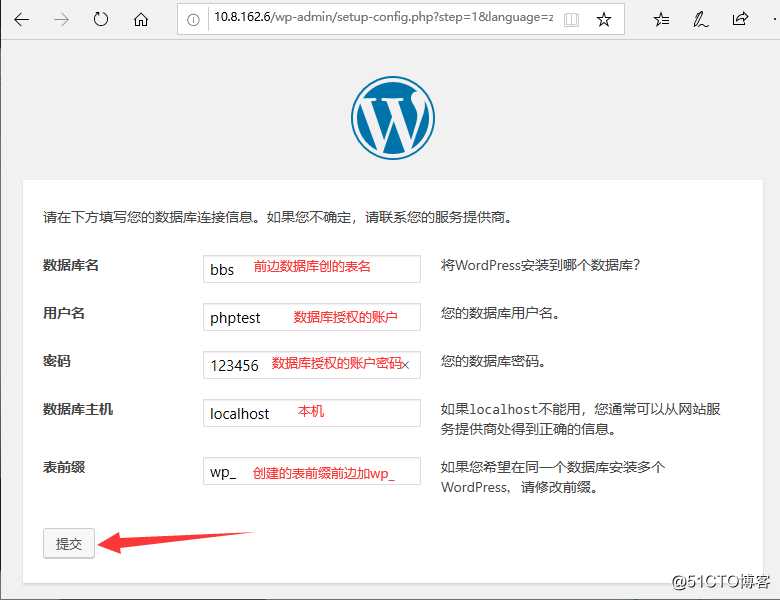Toggle reading view icon in address bar
The height and width of the screenshot is (600, 780).
click(572, 20)
